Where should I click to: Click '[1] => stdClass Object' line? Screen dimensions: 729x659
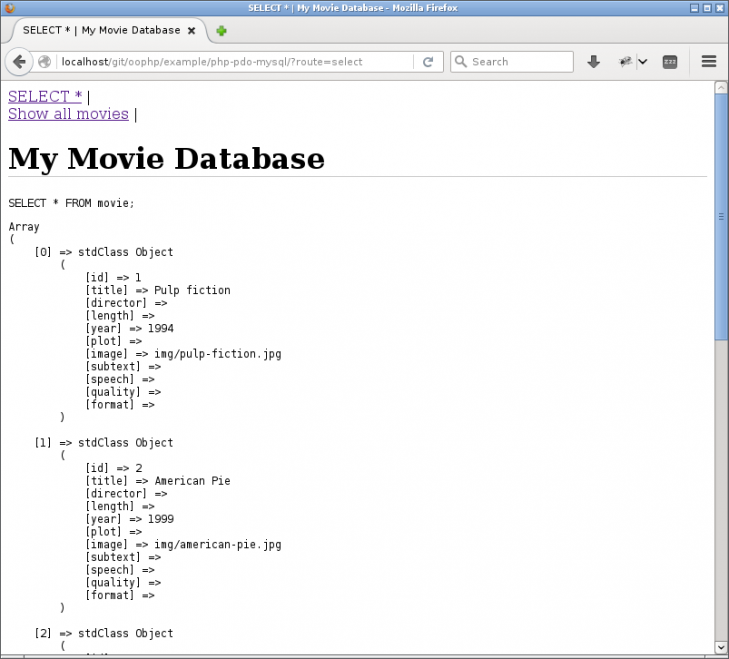pyautogui.click(x=104, y=443)
